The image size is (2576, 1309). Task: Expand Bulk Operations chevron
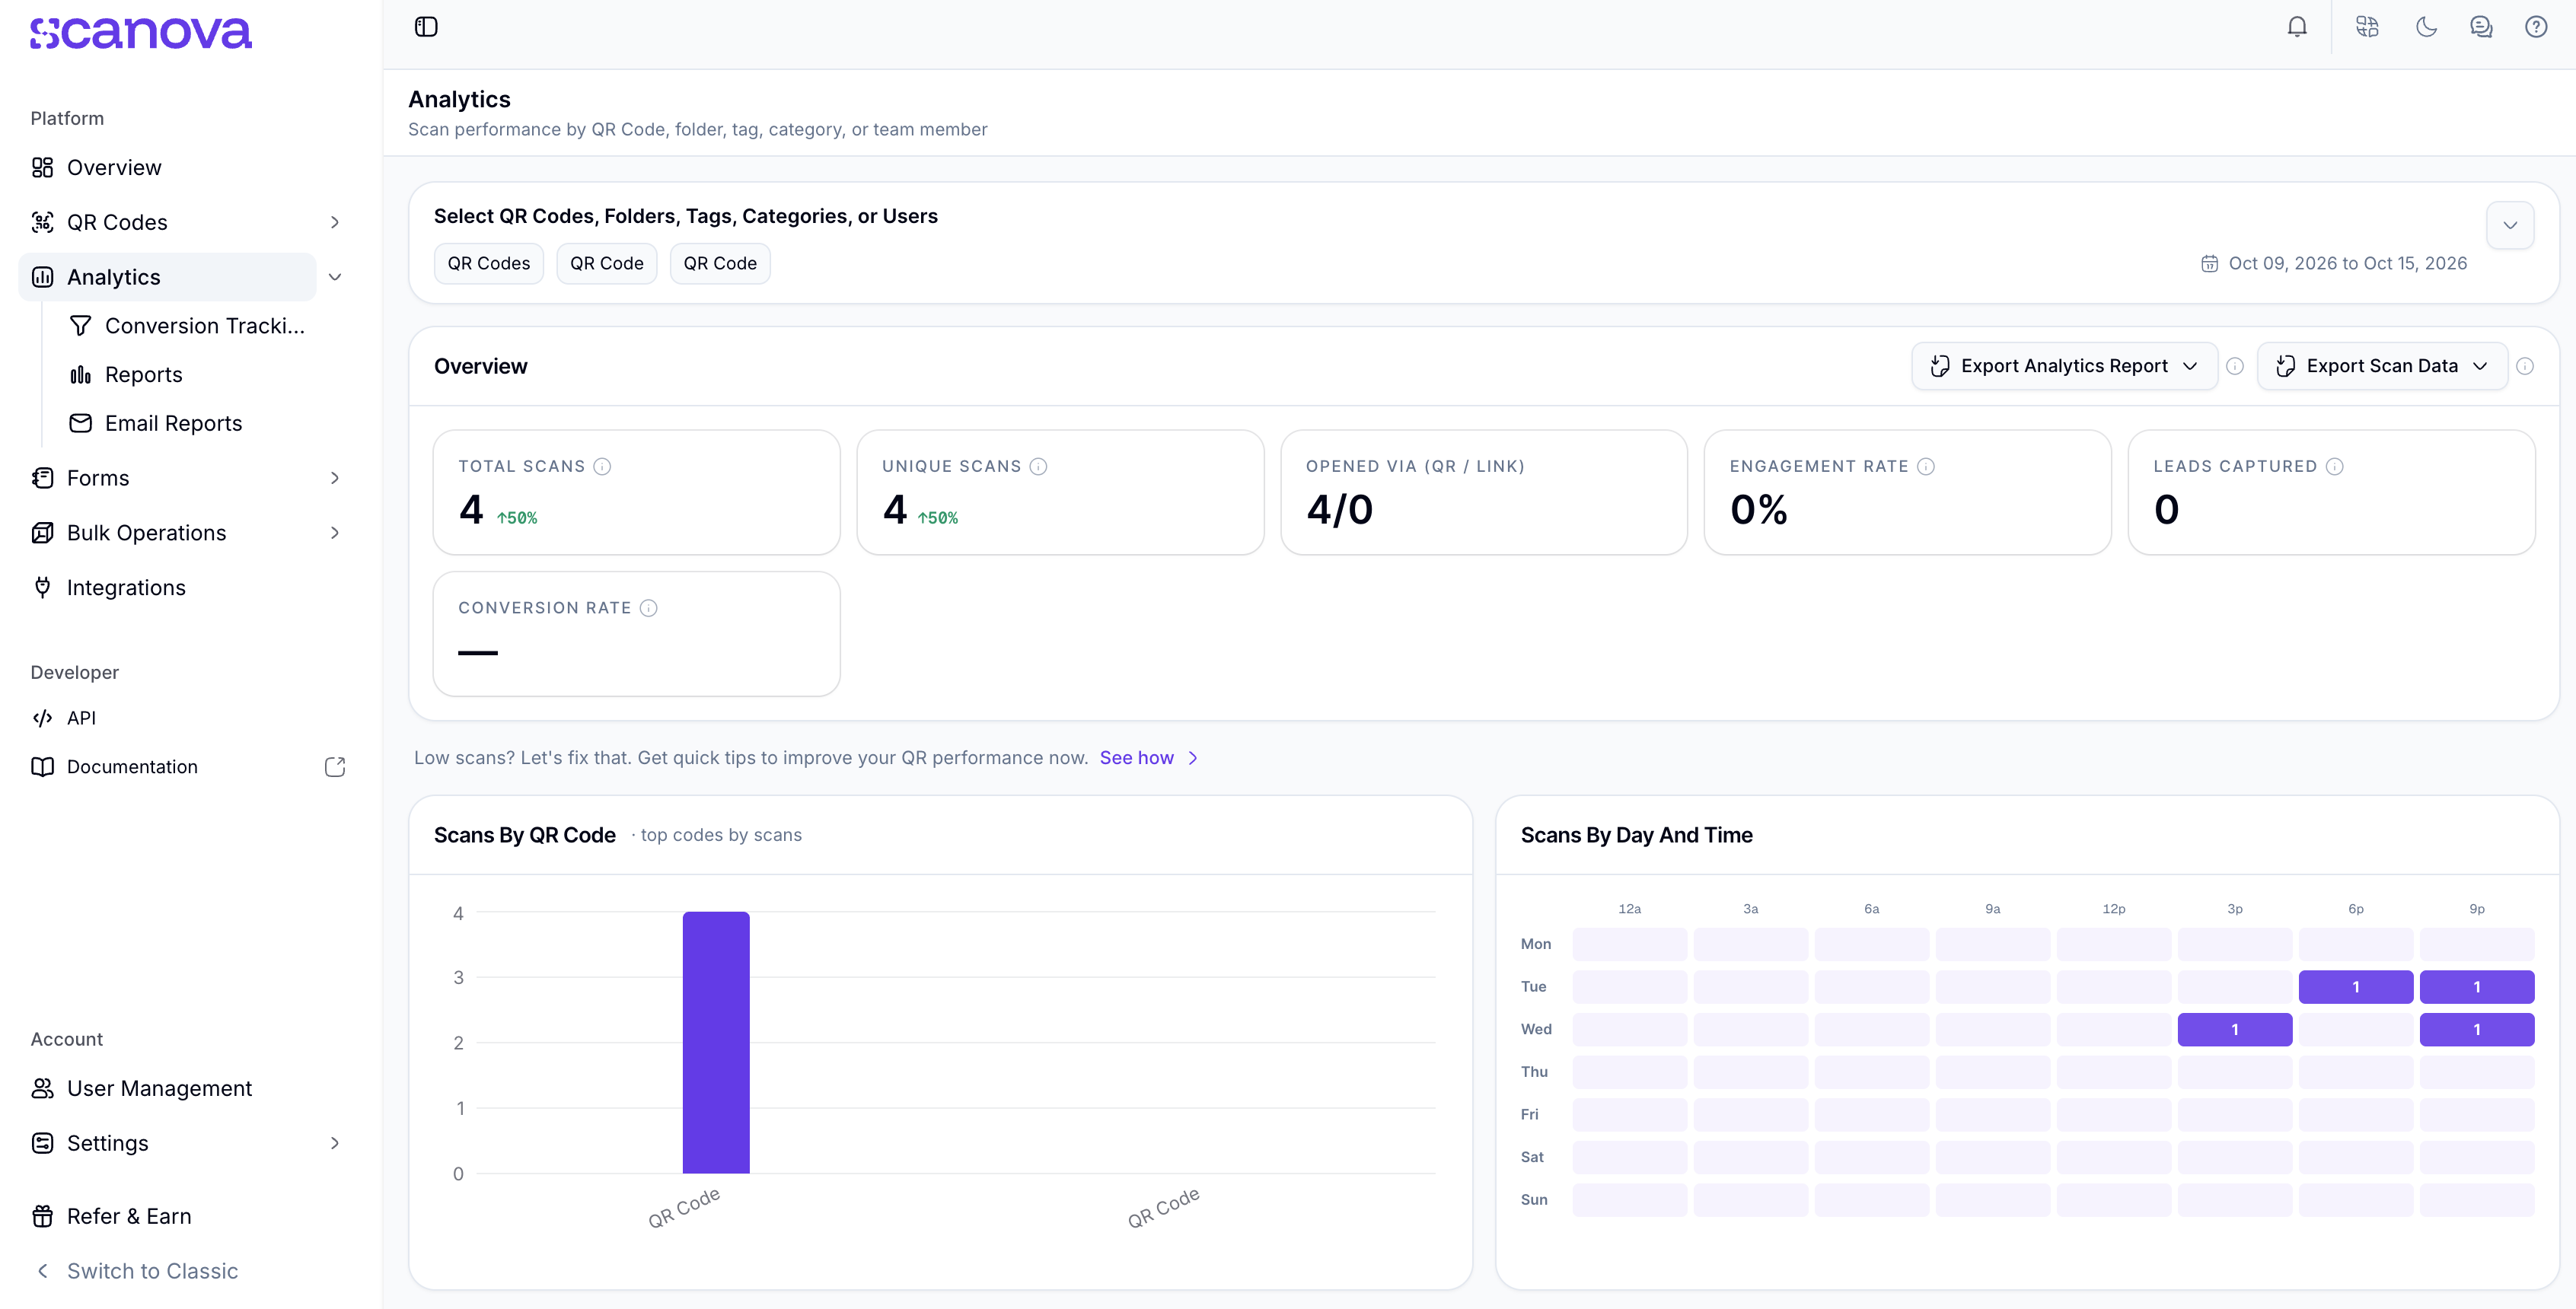tap(335, 533)
